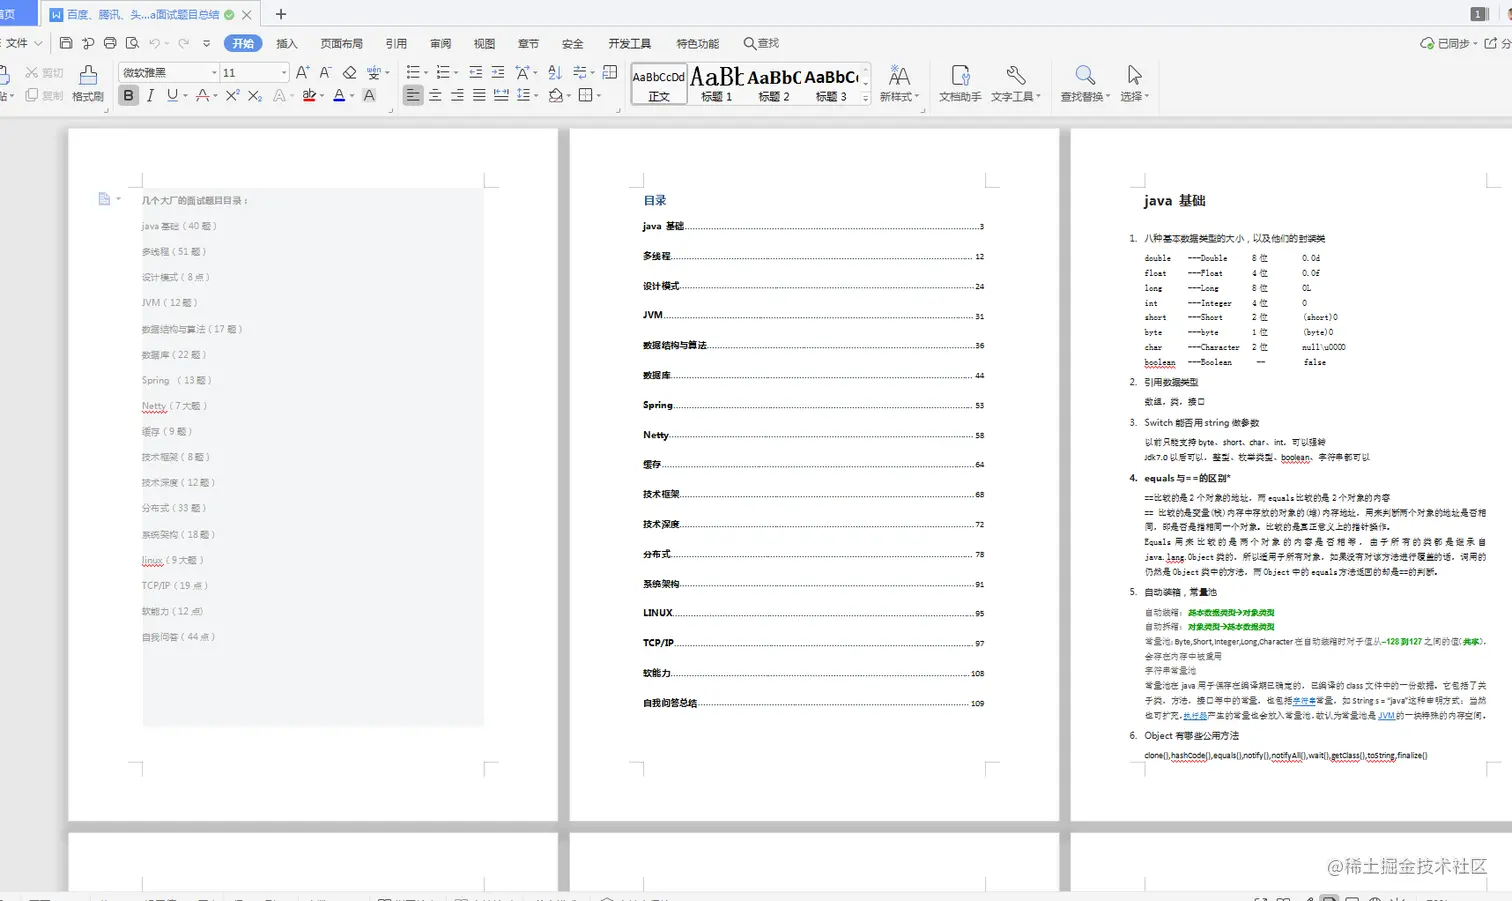
Task: Select Align Right paragraph alignment
Action: (x=457, y=95)
